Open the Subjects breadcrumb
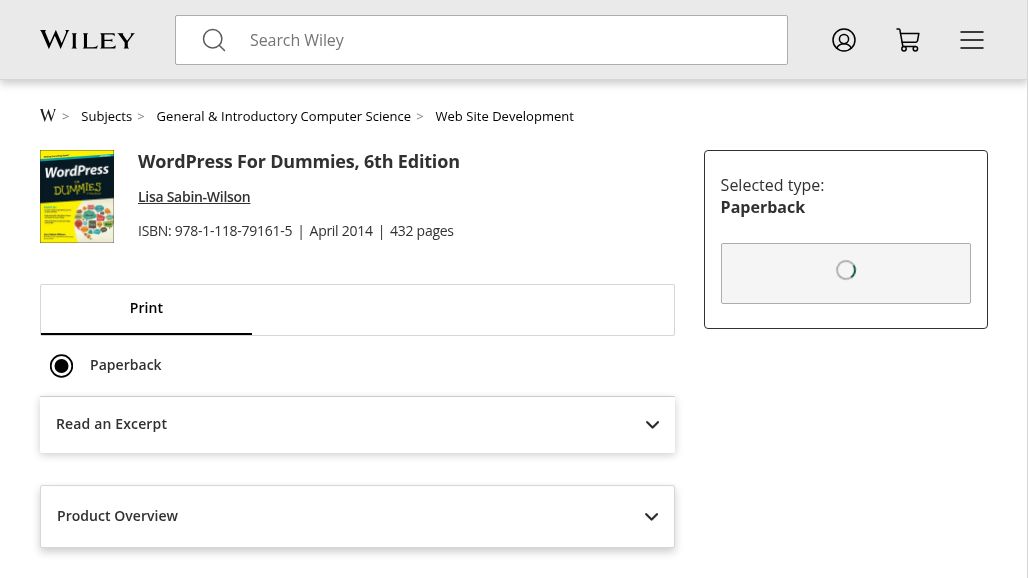 click(x=106, y=117)
